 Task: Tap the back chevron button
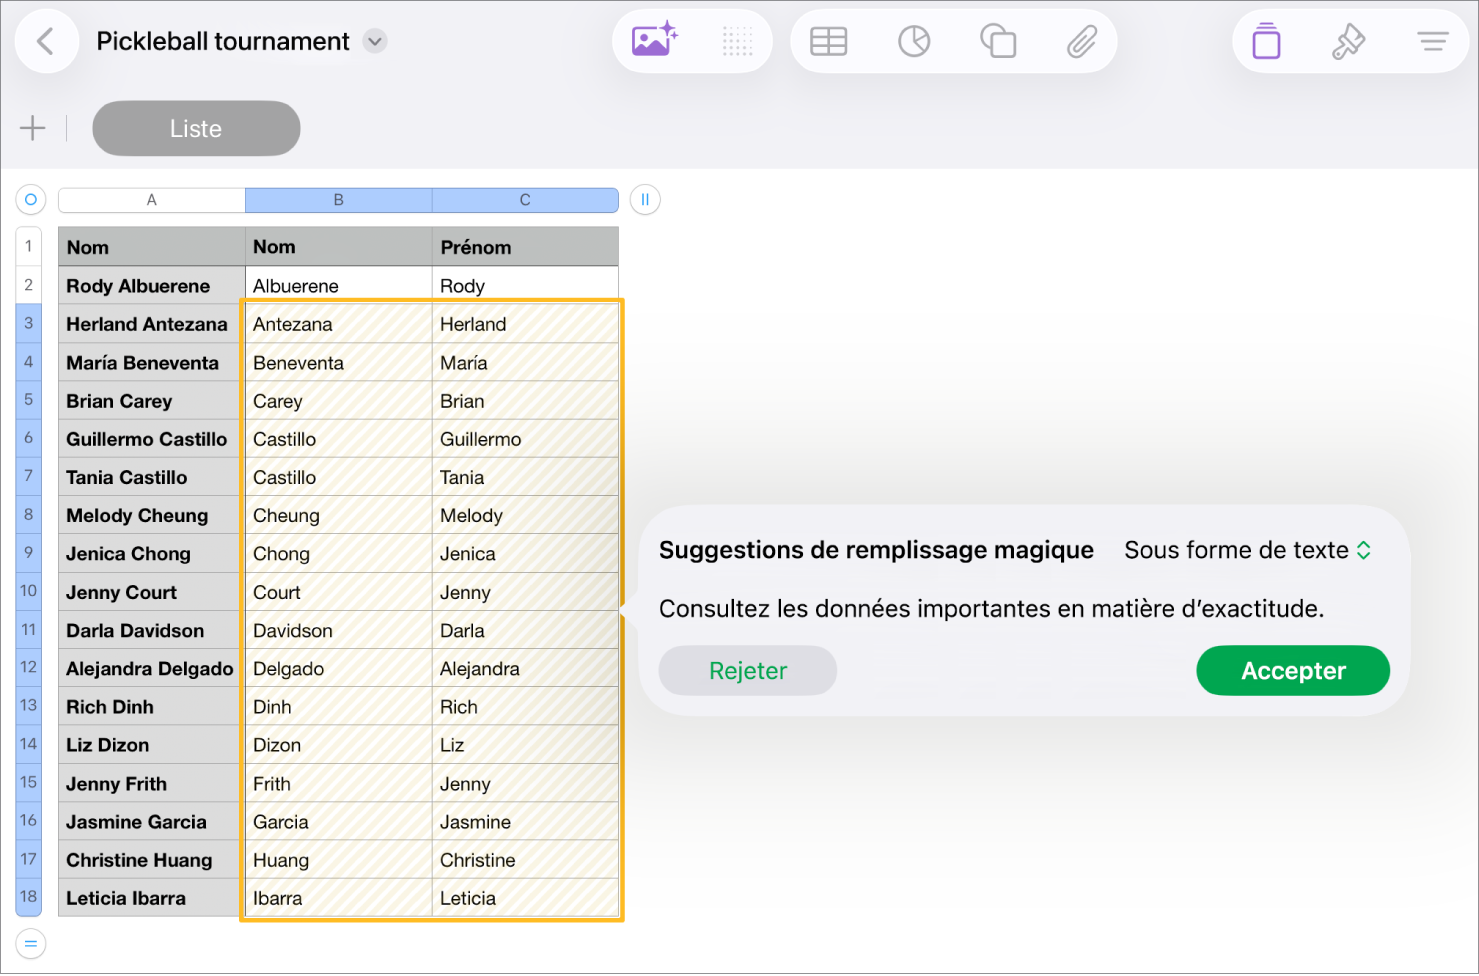pos(46,41)
